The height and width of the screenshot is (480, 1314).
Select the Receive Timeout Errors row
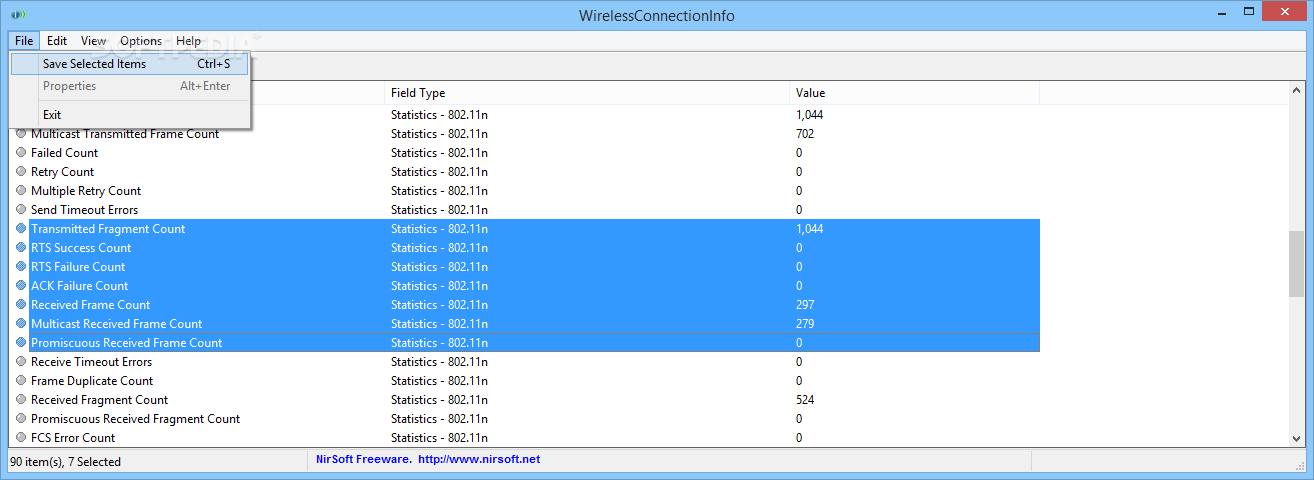(x=525, y=362)
